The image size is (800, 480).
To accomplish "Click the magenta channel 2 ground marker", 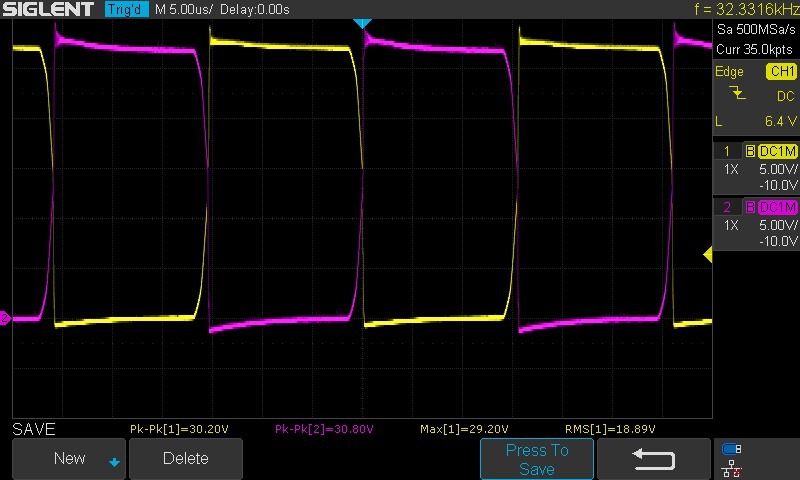I will [x=5, y=318].
